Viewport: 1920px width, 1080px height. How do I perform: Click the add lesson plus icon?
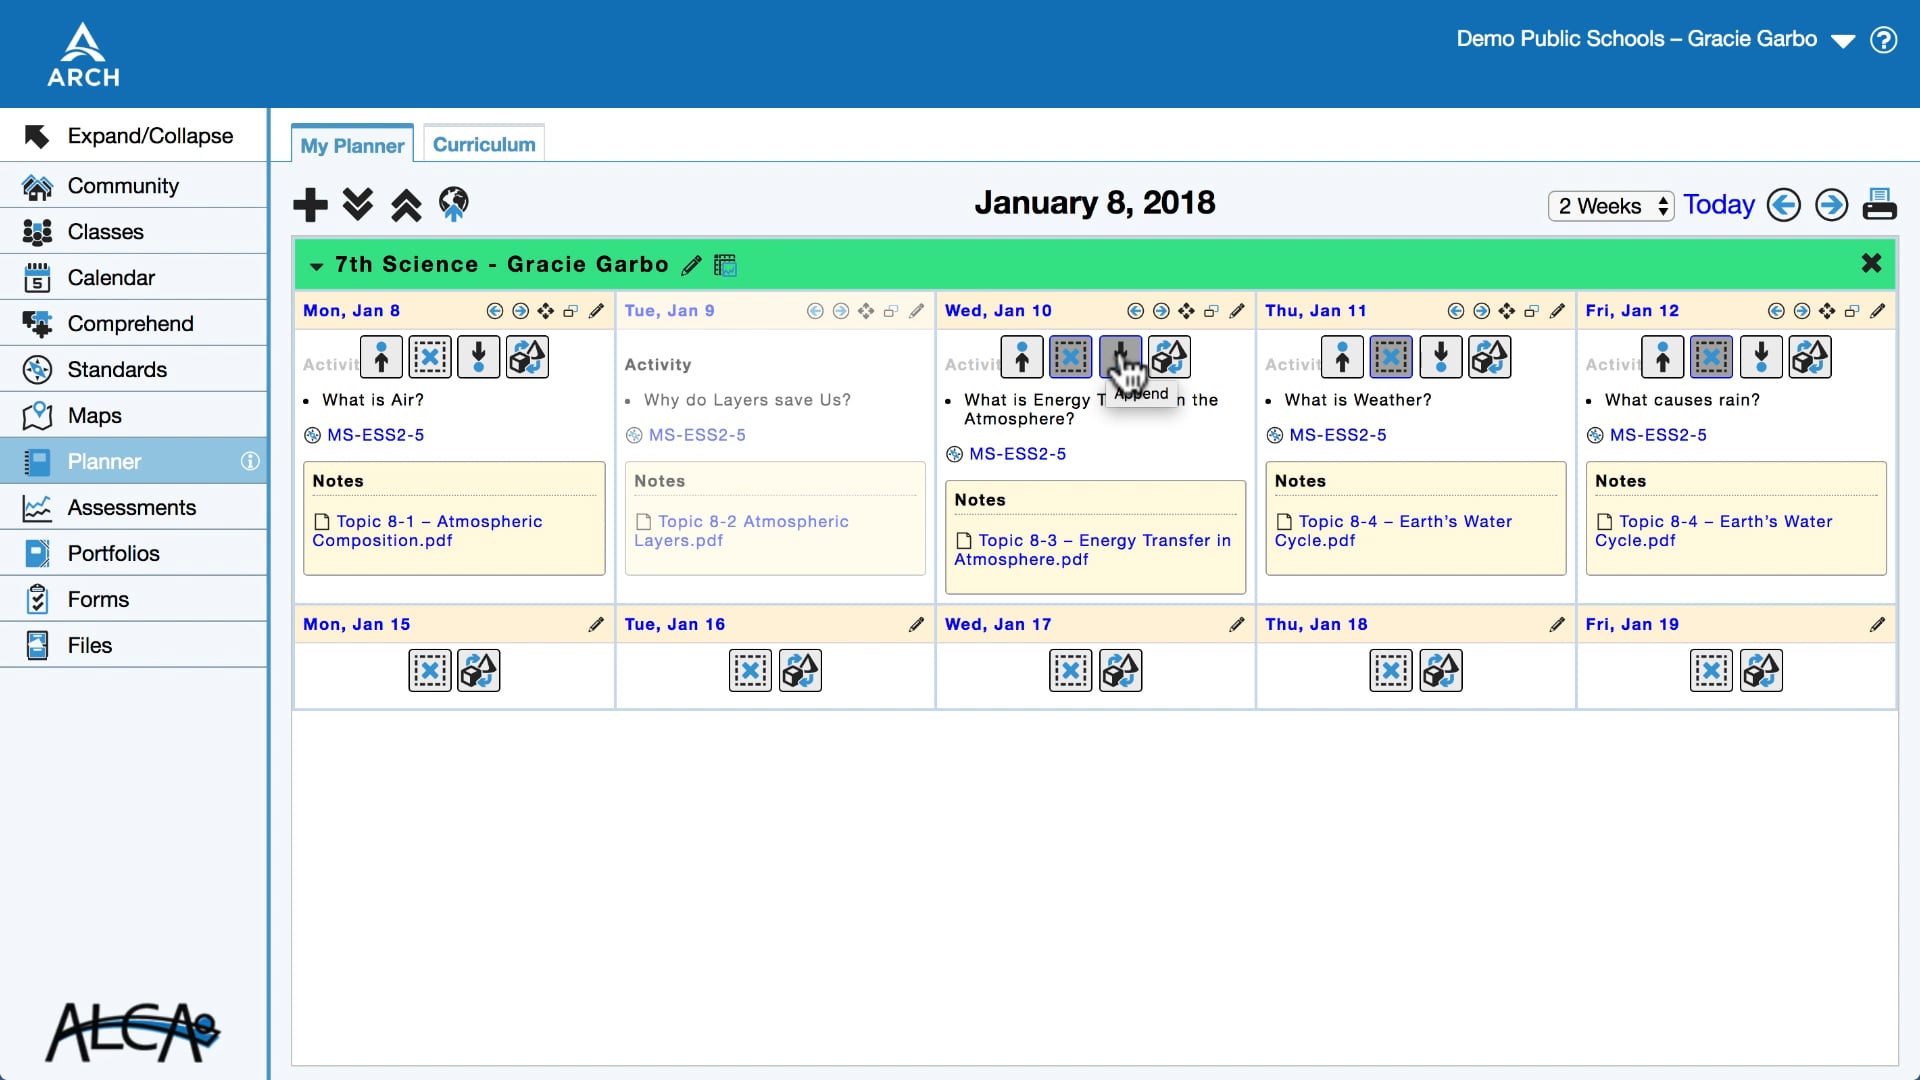click(310, 204)
